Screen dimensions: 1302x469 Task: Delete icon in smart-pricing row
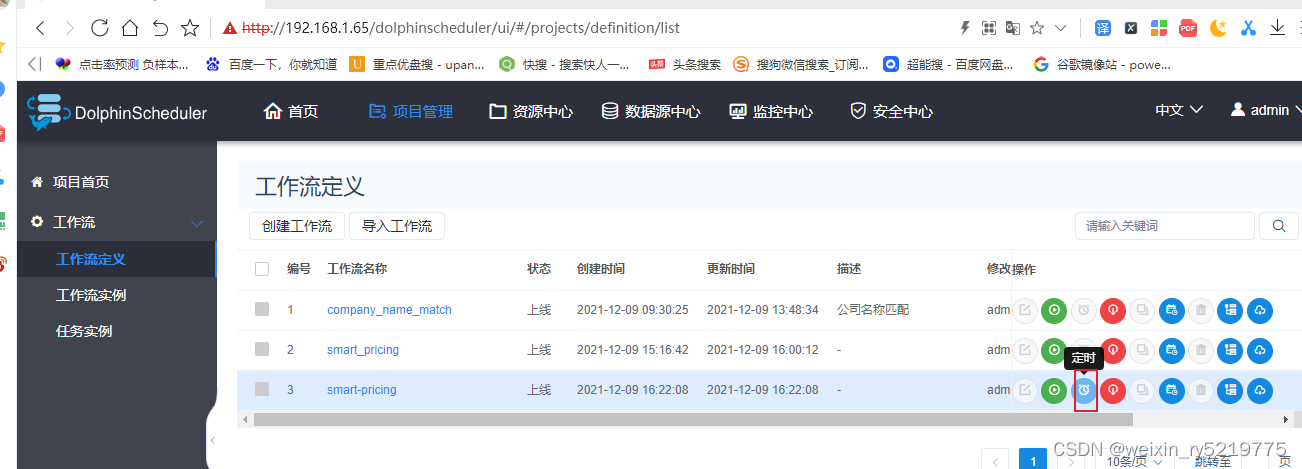[1201, 390]
